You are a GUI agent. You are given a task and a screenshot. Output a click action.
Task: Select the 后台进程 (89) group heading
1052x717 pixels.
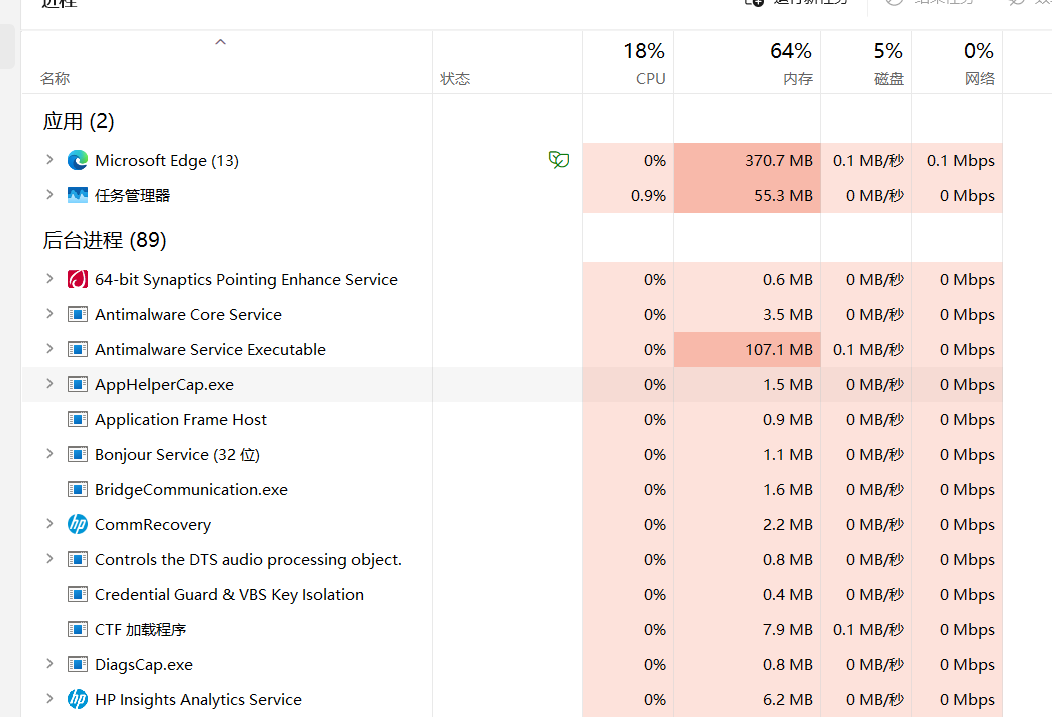tap(105, 240)
